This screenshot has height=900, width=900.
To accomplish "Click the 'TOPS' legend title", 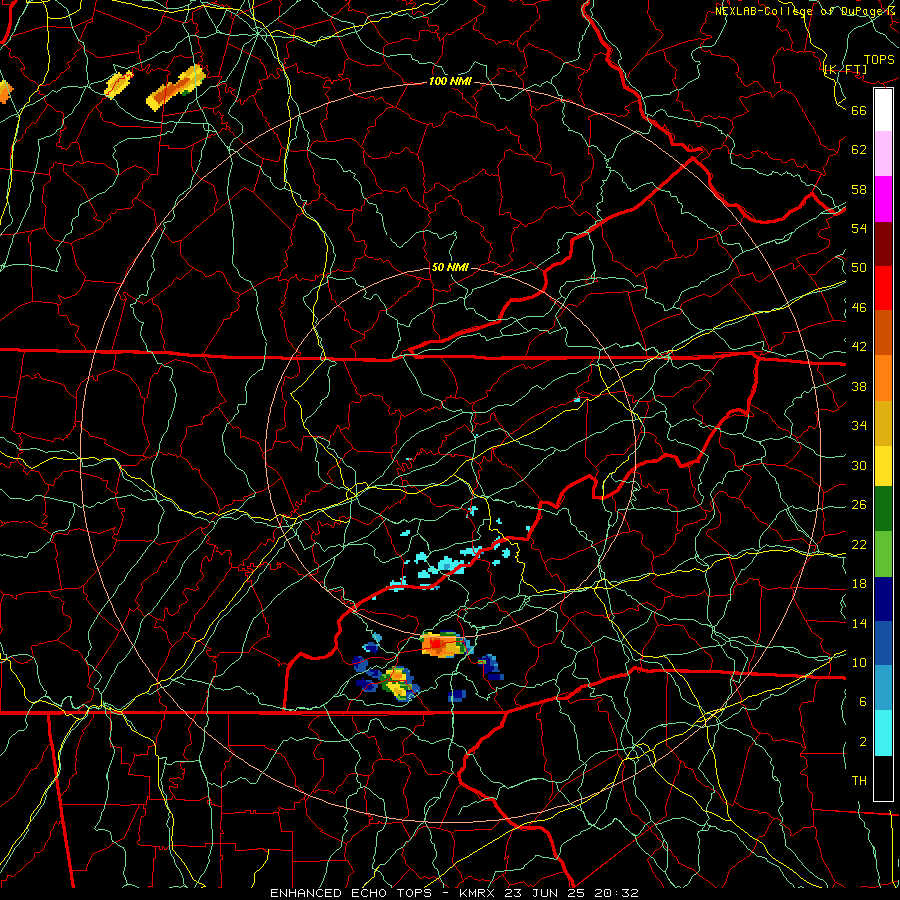I will 879,60.
